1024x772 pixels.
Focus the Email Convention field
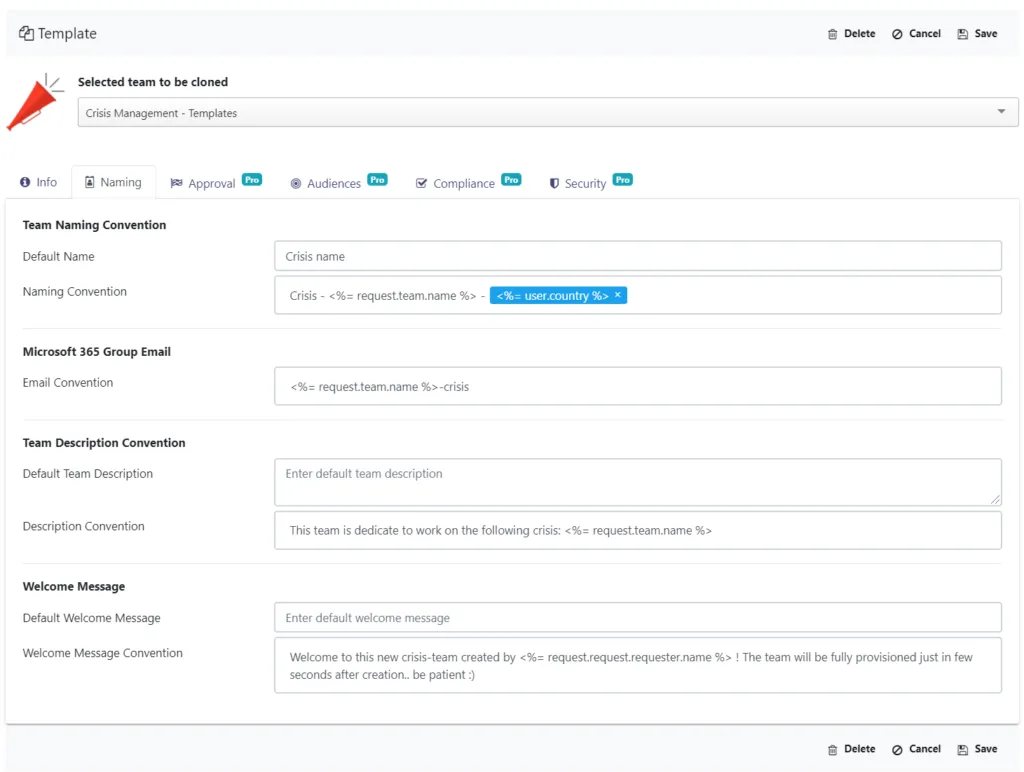click(637, 386)
